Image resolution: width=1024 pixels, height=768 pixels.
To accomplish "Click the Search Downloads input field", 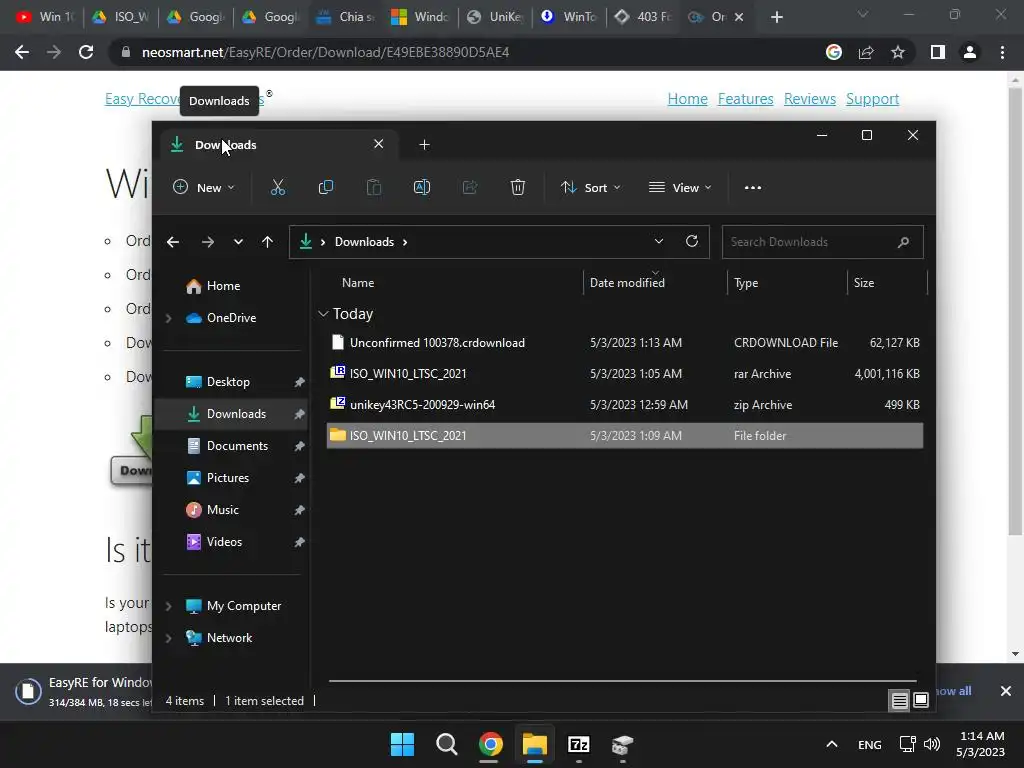I will click(822, 242).
